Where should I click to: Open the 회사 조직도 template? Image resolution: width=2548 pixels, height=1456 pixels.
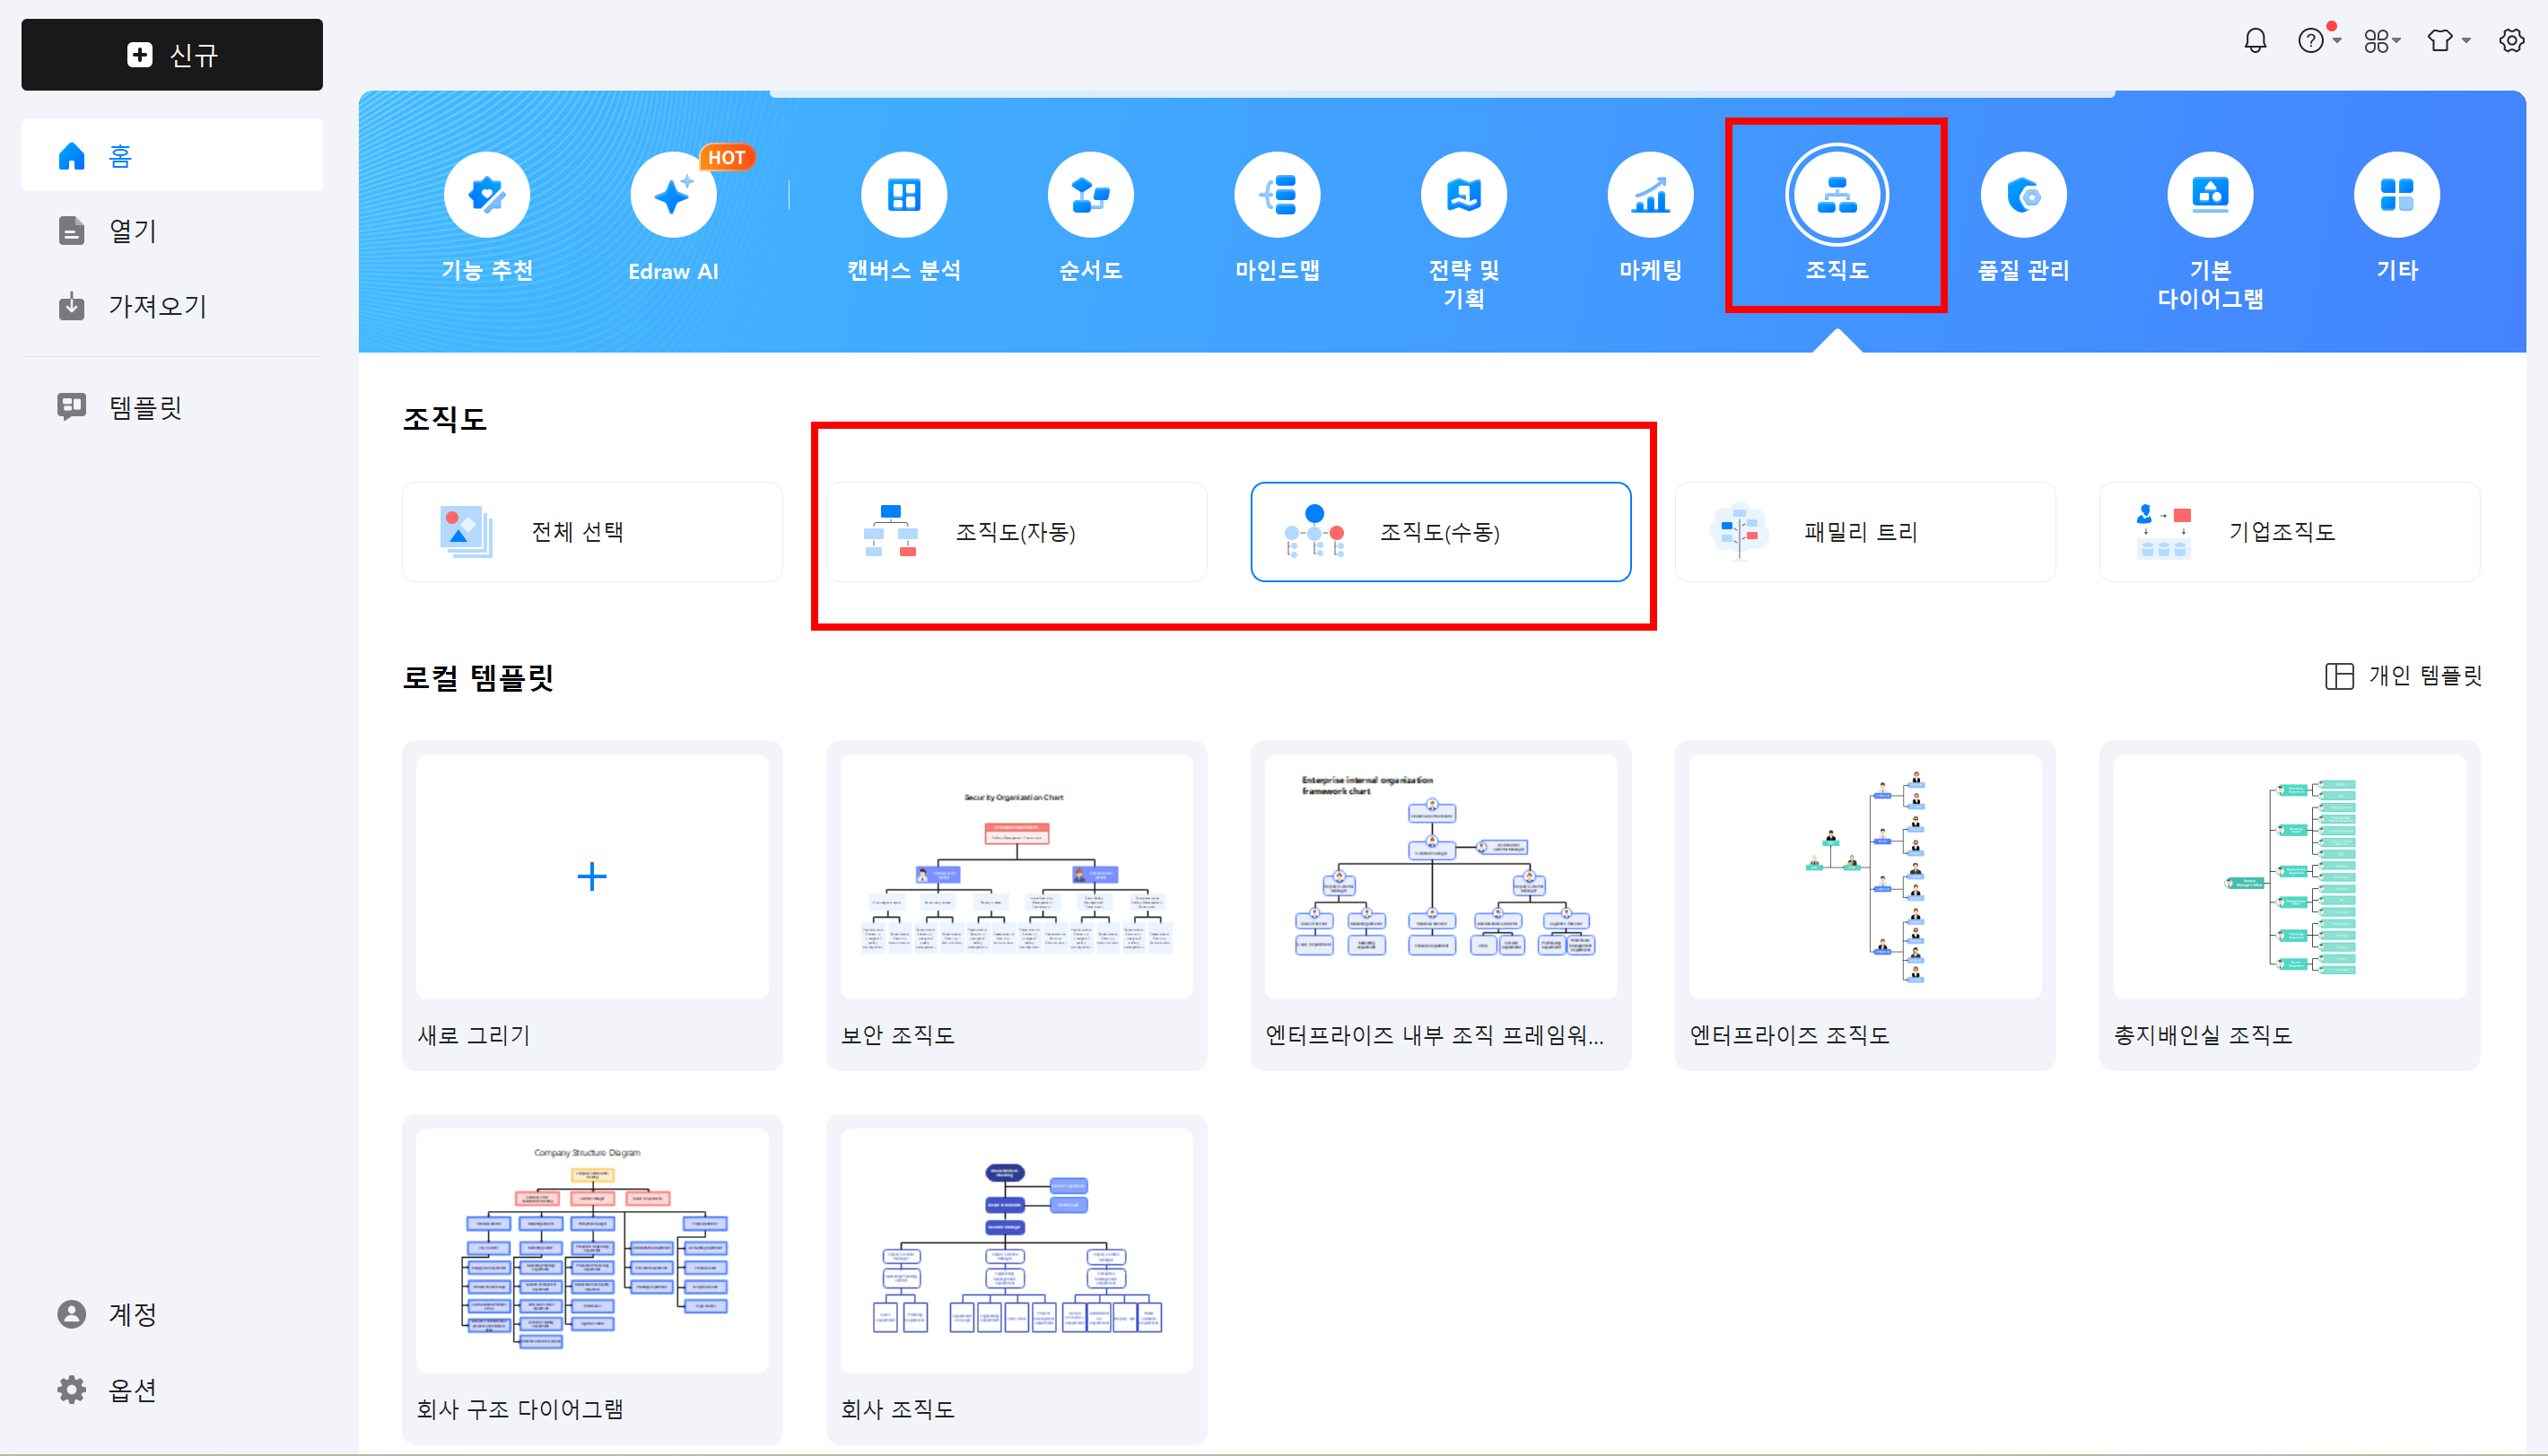[x=1016, y=1279]
